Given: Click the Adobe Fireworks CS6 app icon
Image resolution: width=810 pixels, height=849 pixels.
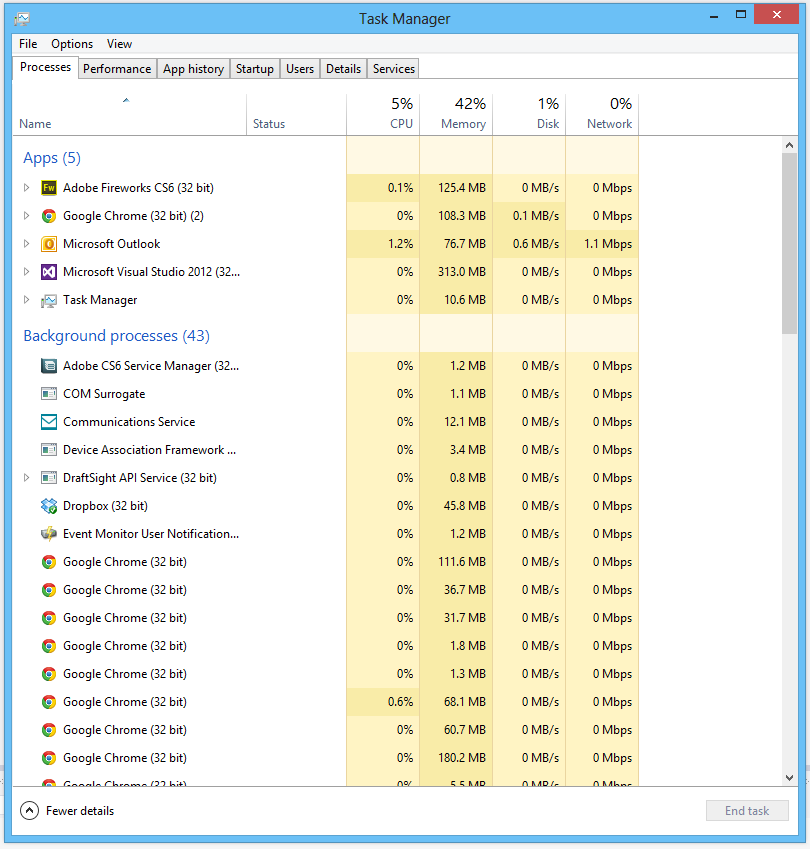Looking at the screenshot, I should coord(48,187).
